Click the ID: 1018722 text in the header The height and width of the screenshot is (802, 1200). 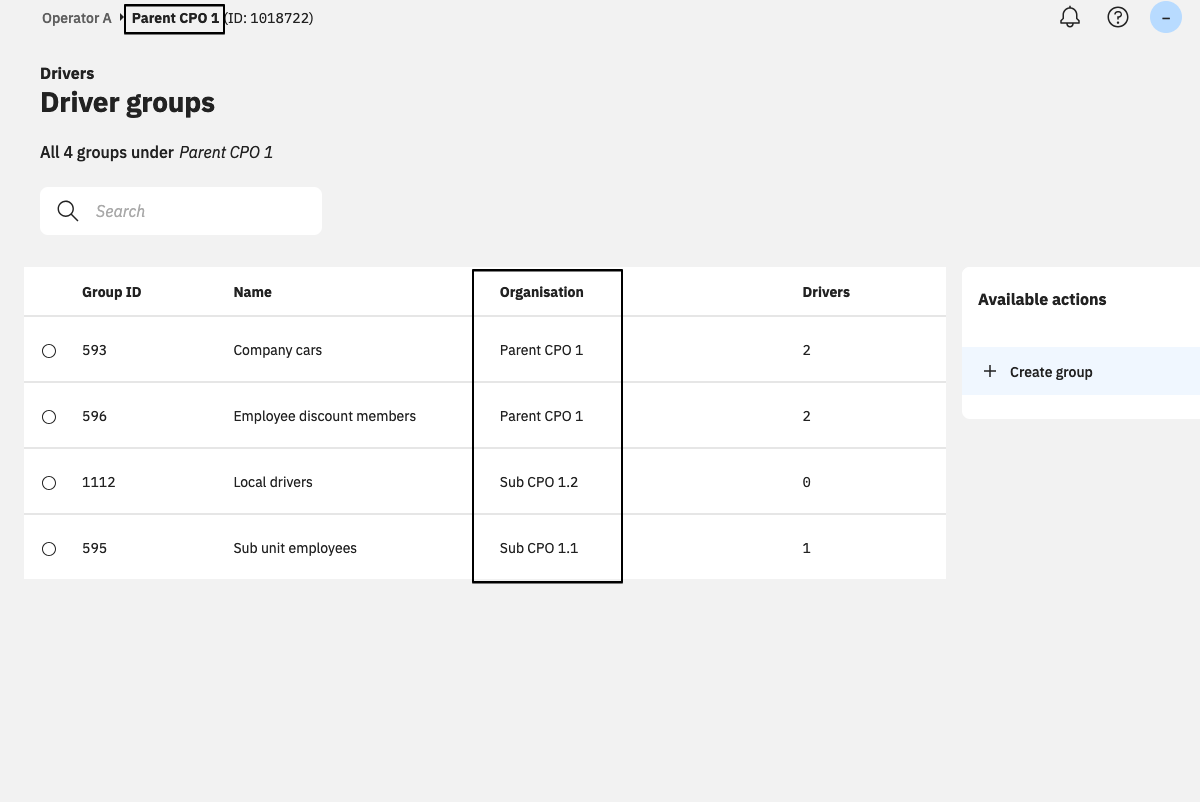pos(269,18)
